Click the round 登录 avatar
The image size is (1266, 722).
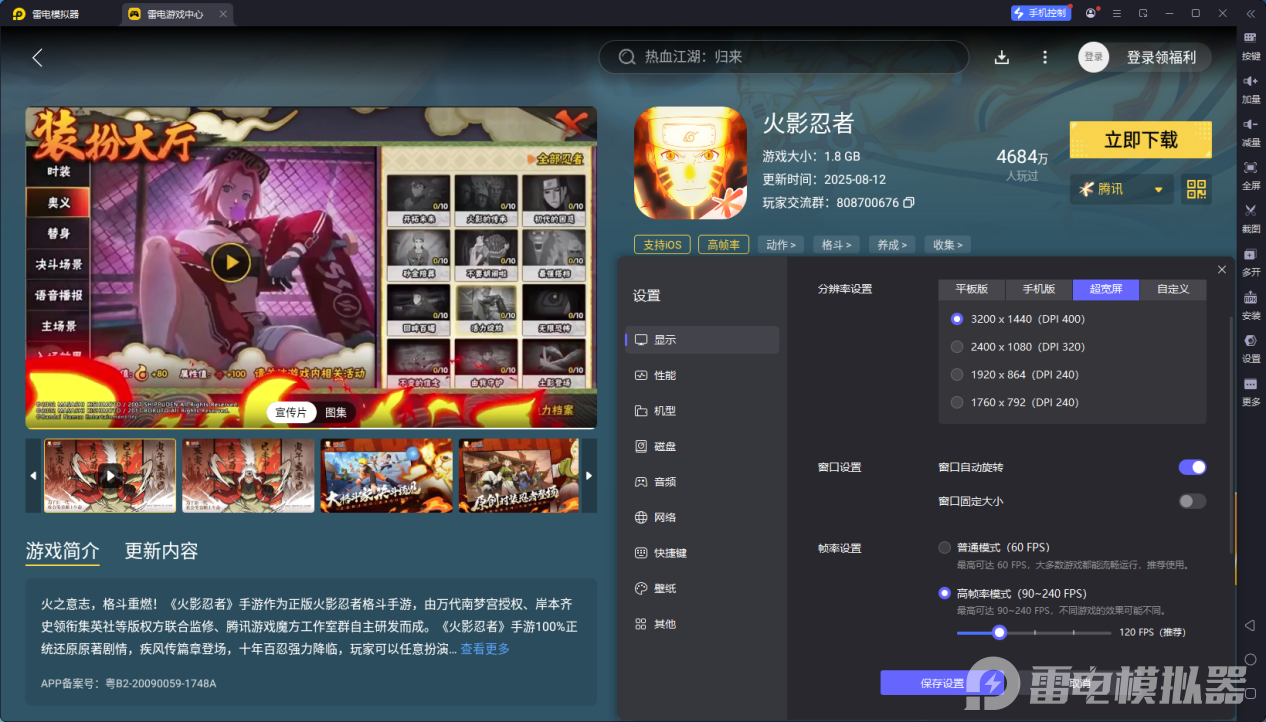(1094, 57)
